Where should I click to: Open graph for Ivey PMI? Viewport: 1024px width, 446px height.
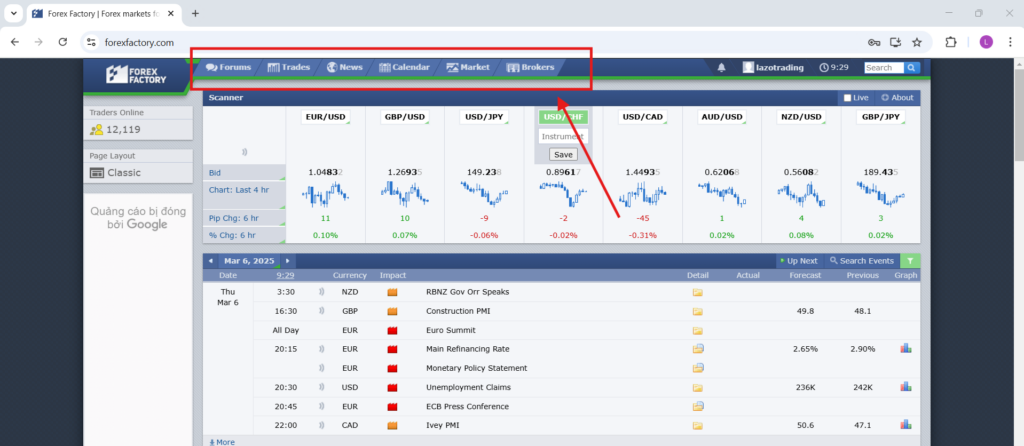906,424
